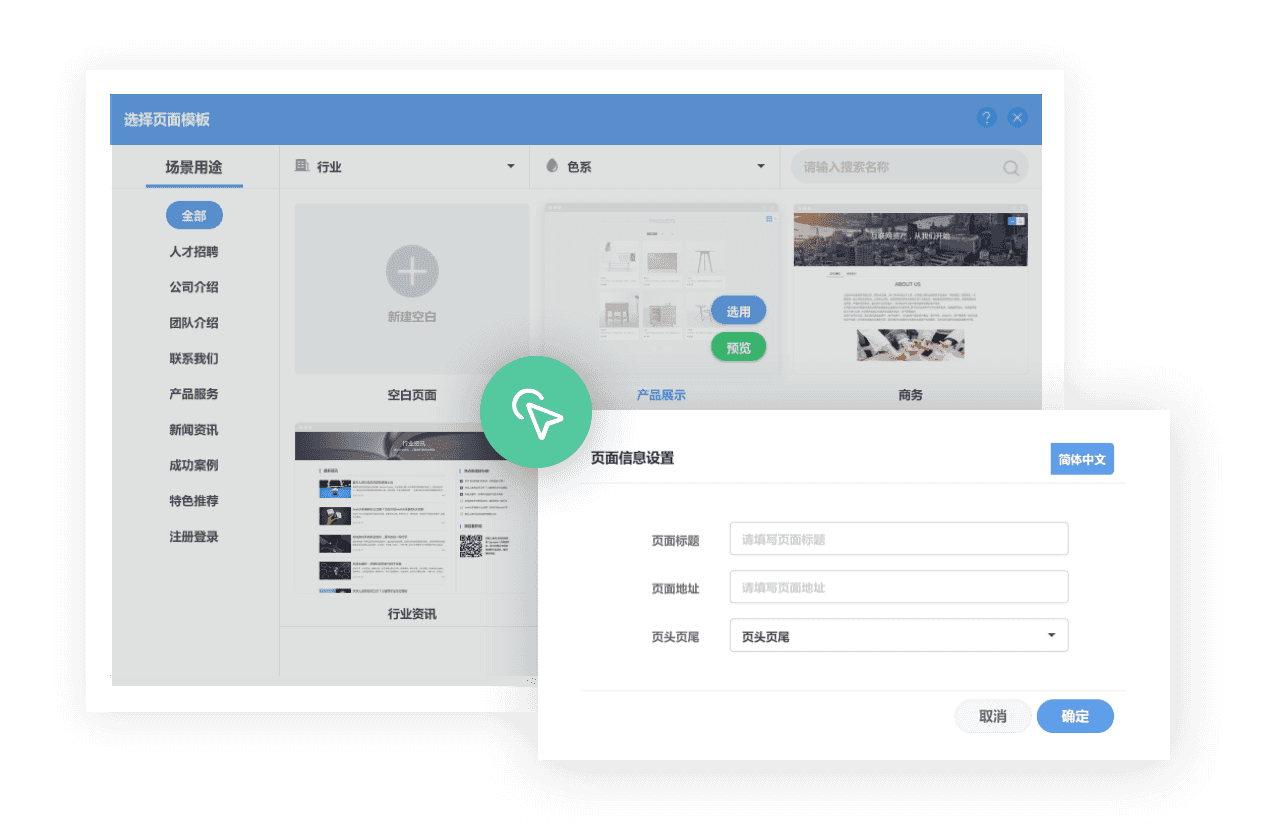The image size is (1264, 836).
Task: Close the template selection dialog
Action: (x=1017, y=118)
